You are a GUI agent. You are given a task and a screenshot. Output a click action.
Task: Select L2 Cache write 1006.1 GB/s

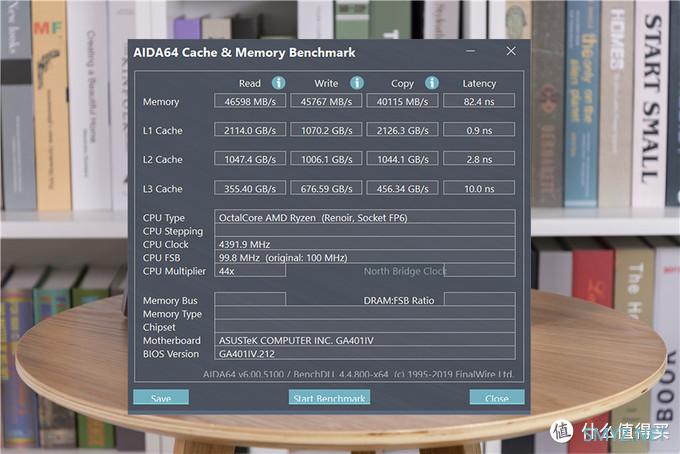326,159
